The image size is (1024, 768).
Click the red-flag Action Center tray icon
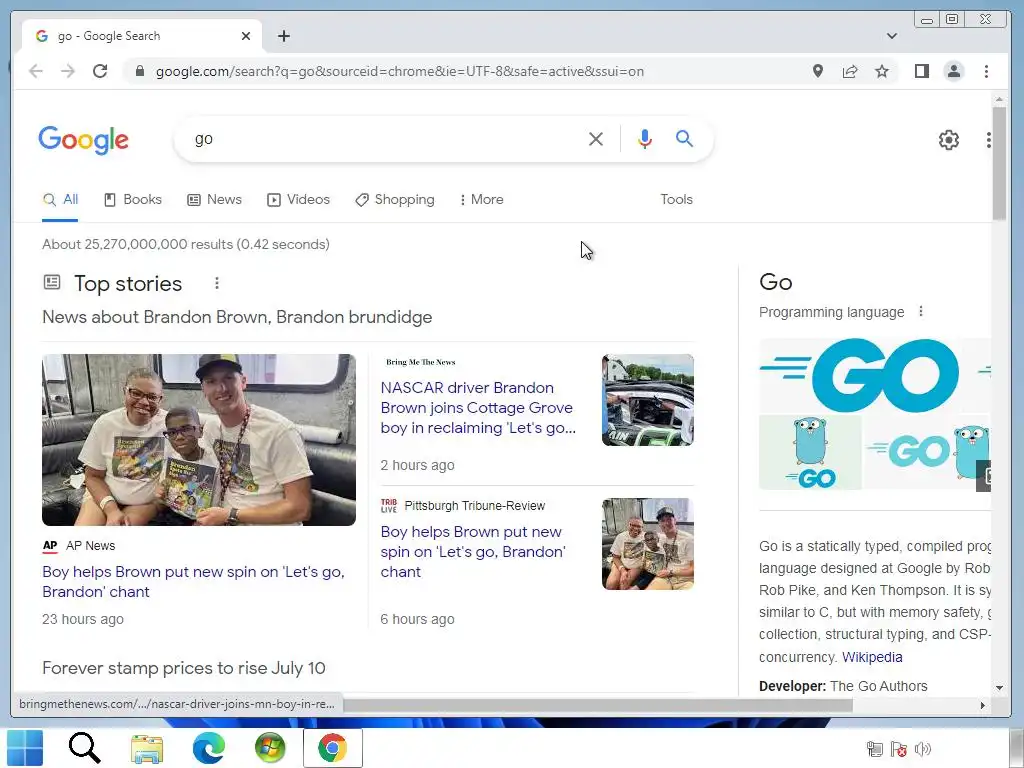(x=899, y=749)
